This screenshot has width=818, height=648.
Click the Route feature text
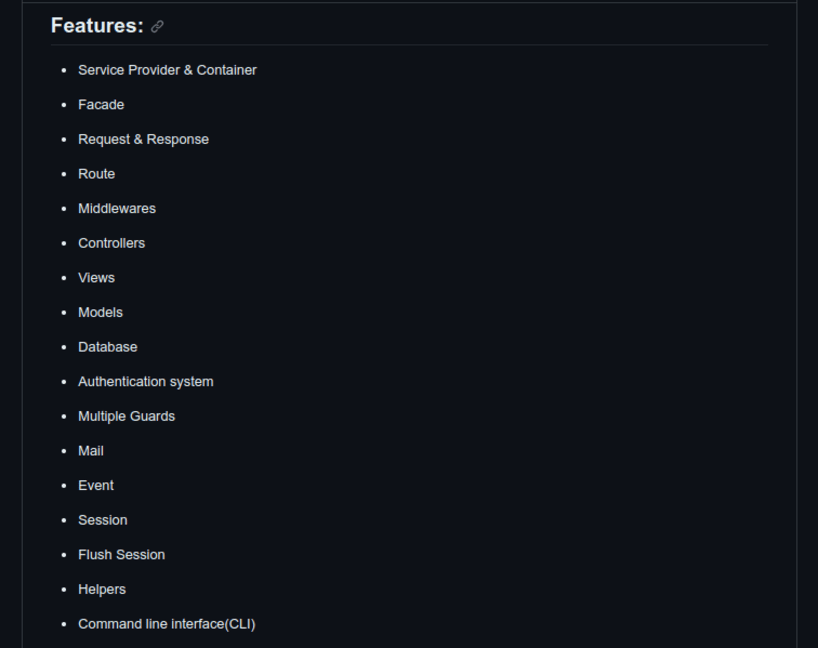point(96,174)
